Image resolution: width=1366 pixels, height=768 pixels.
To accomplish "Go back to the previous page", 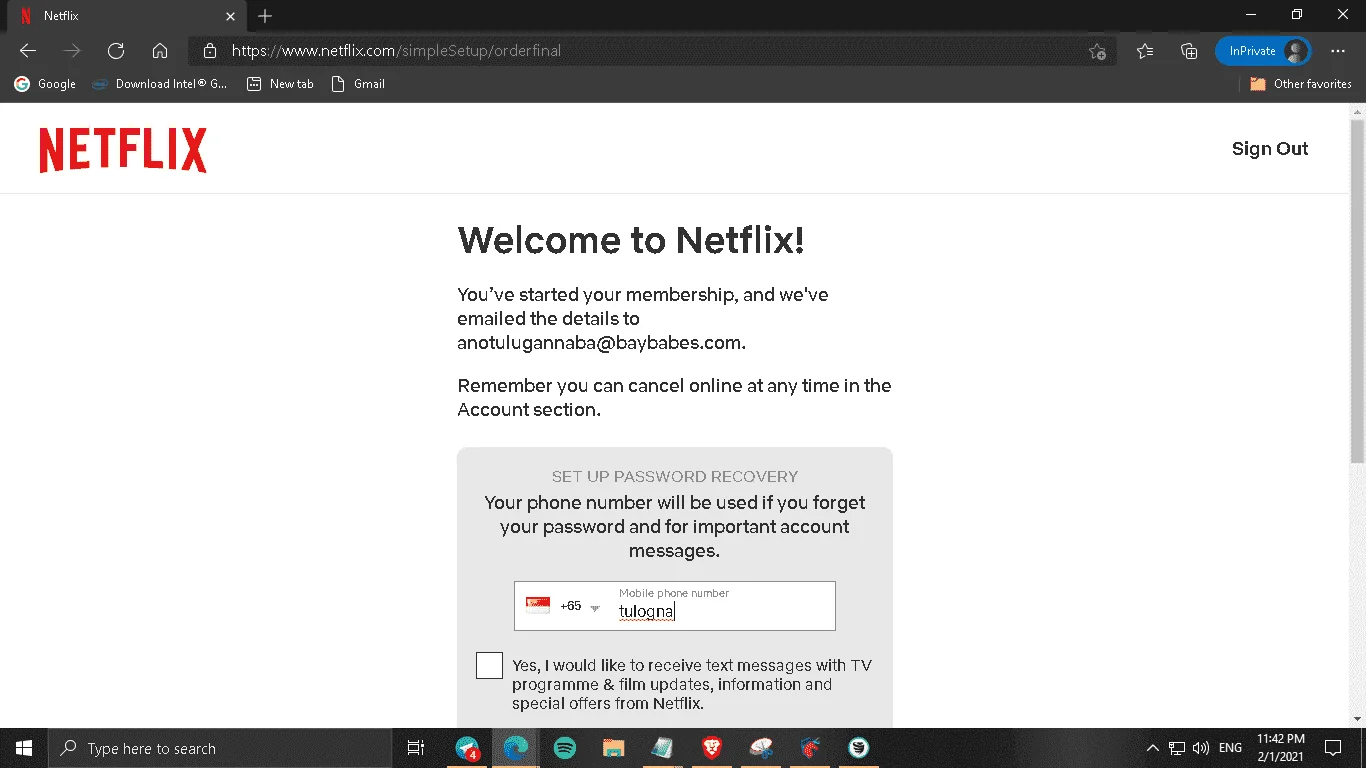I will coord(27,51).
